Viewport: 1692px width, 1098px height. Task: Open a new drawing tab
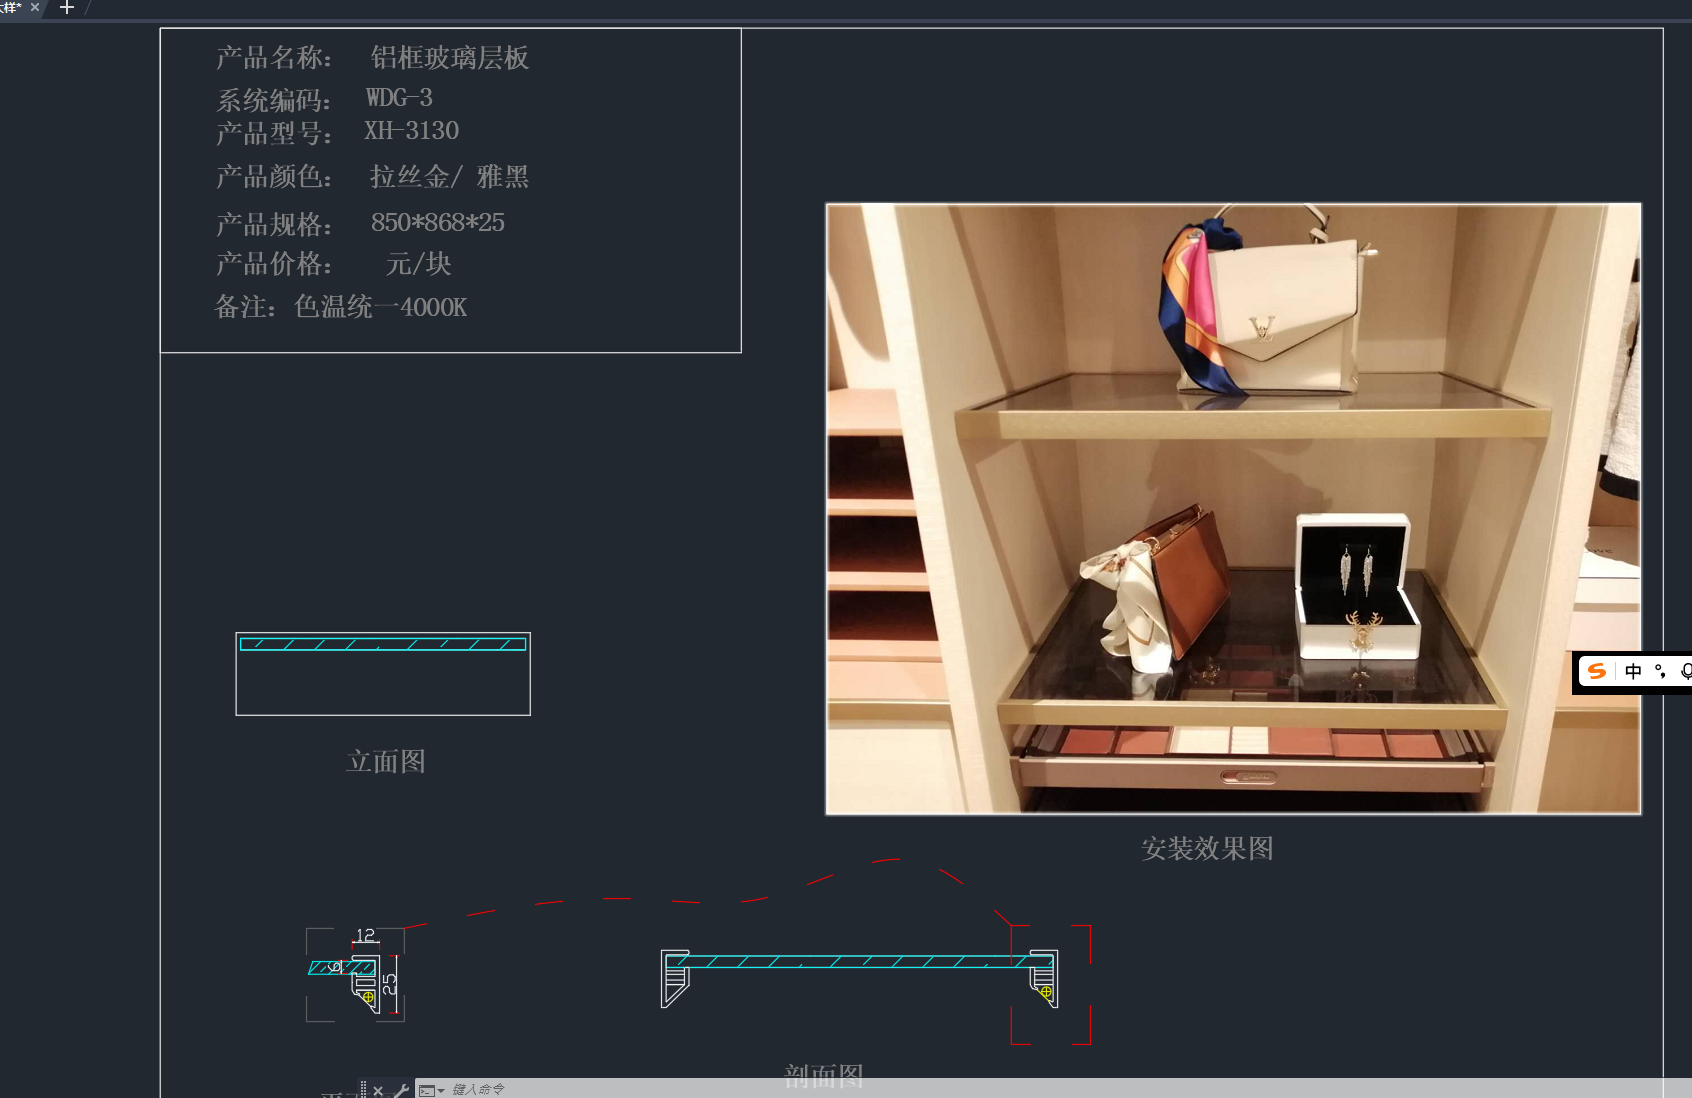[x=67, y=8]
